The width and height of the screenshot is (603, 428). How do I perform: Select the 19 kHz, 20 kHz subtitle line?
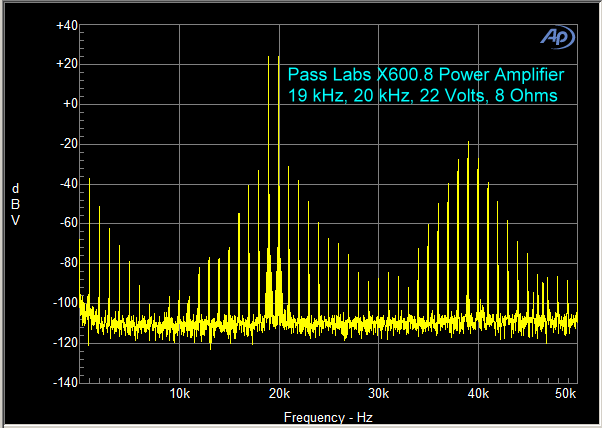tap(422, 95)
